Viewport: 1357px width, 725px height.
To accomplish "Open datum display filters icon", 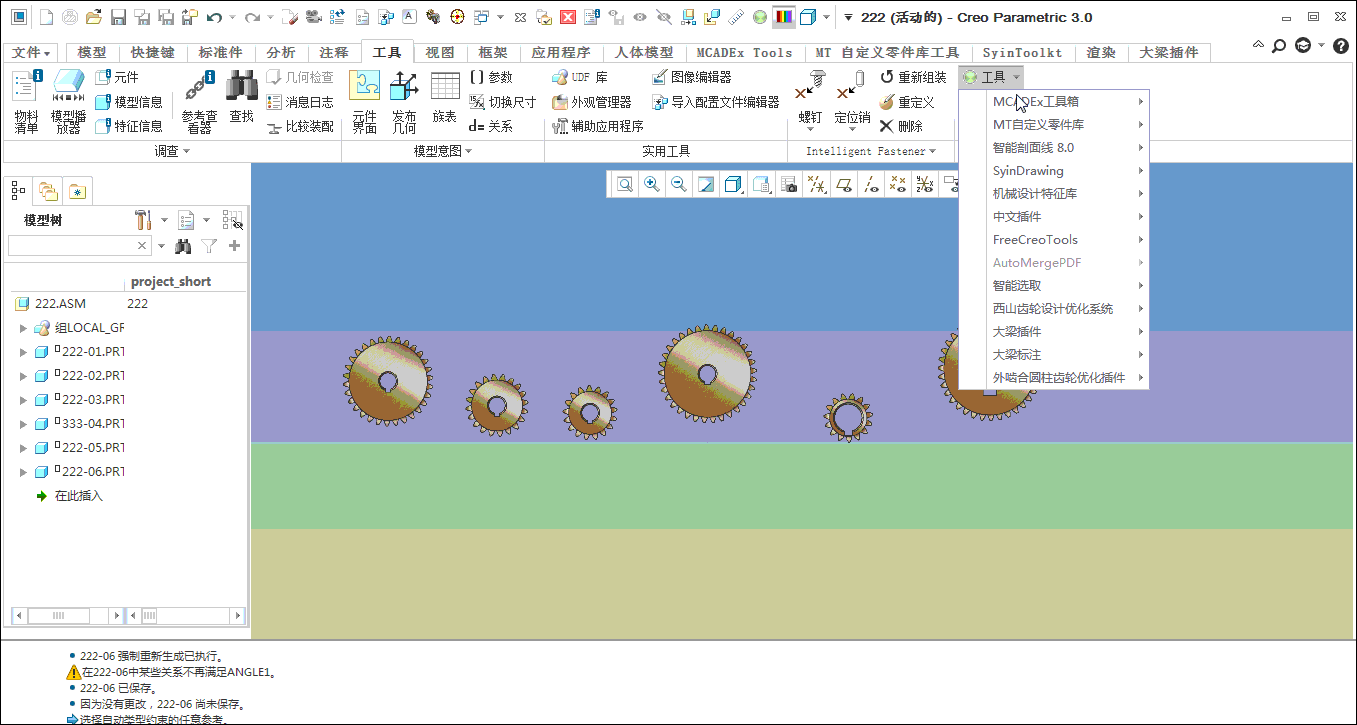I will click(817, 184).
